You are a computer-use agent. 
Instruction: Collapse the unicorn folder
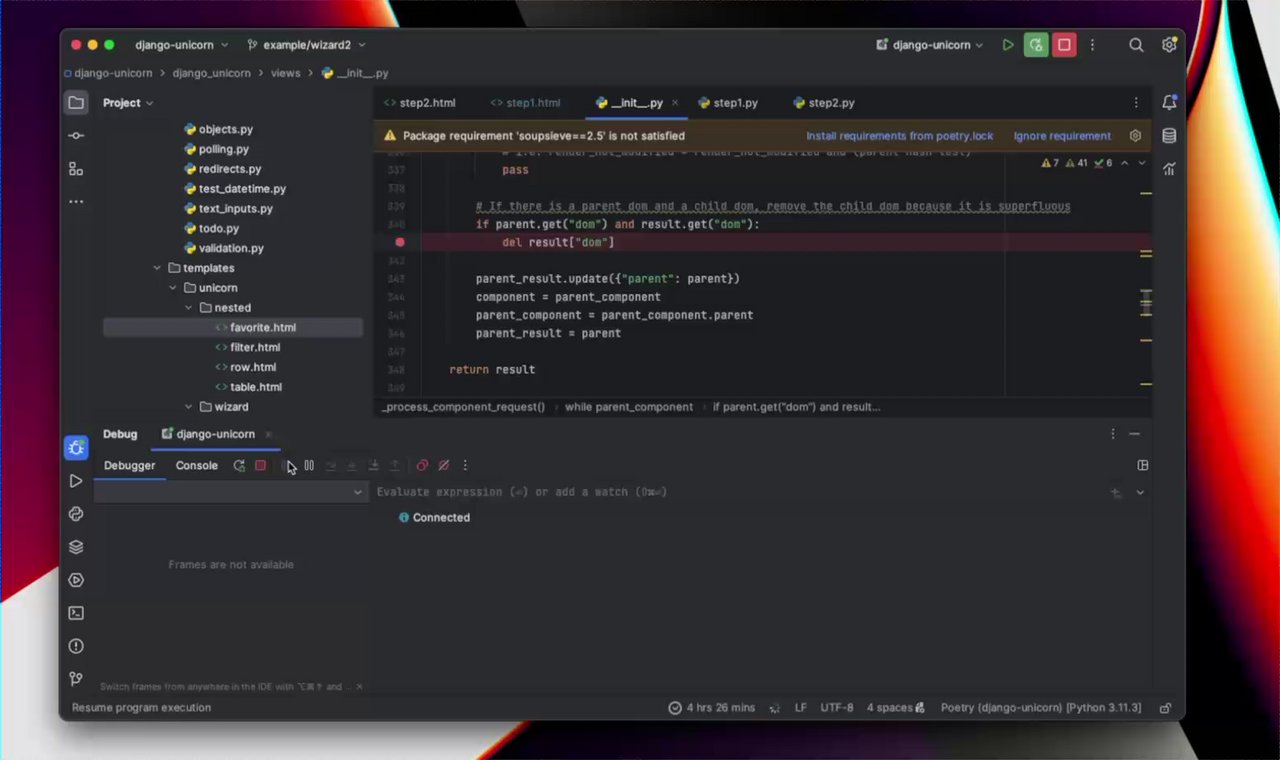pos(172,288)
